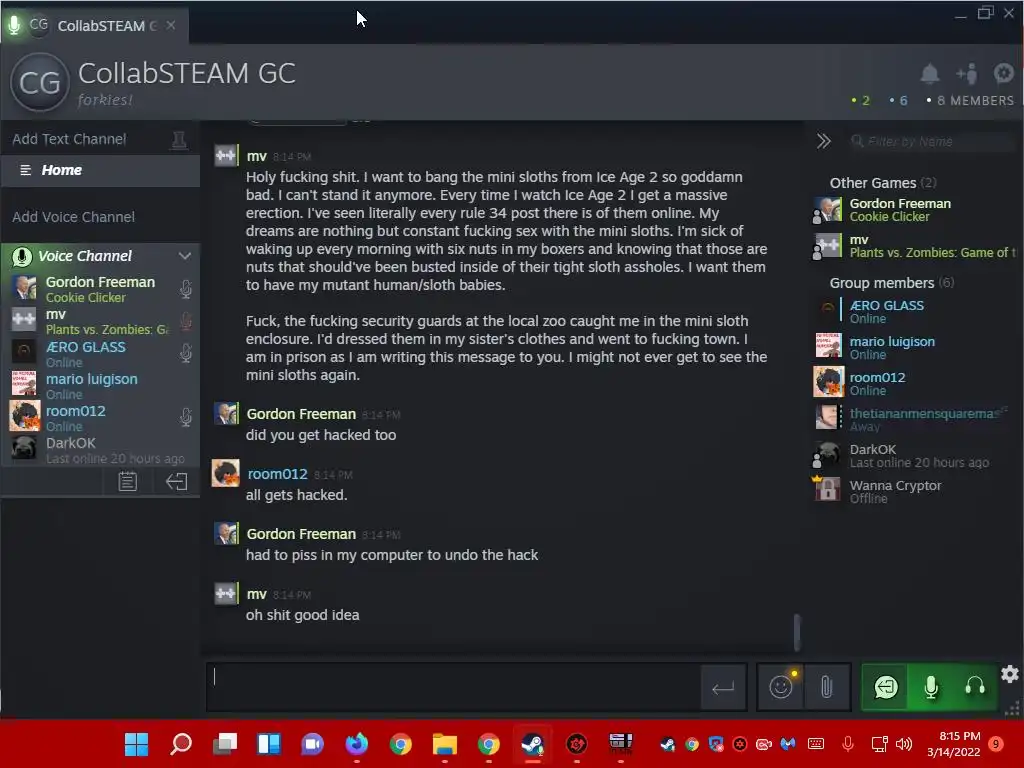Focus the Filter by Name search field
This screenshot has width=1024, height=768.
point(934,141)
